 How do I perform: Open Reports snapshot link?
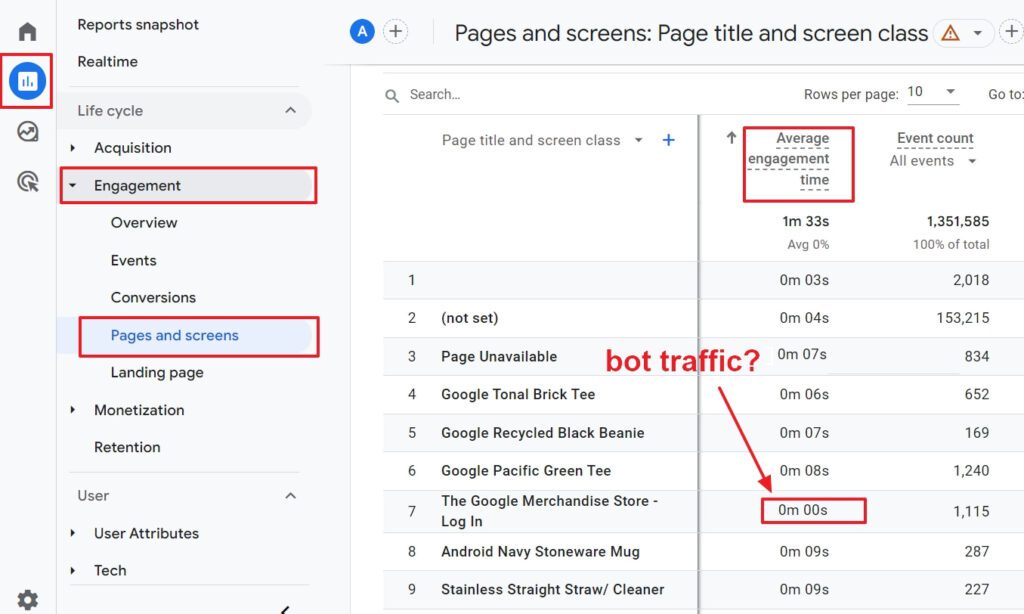pyautogui.click(x=138, y=24)
